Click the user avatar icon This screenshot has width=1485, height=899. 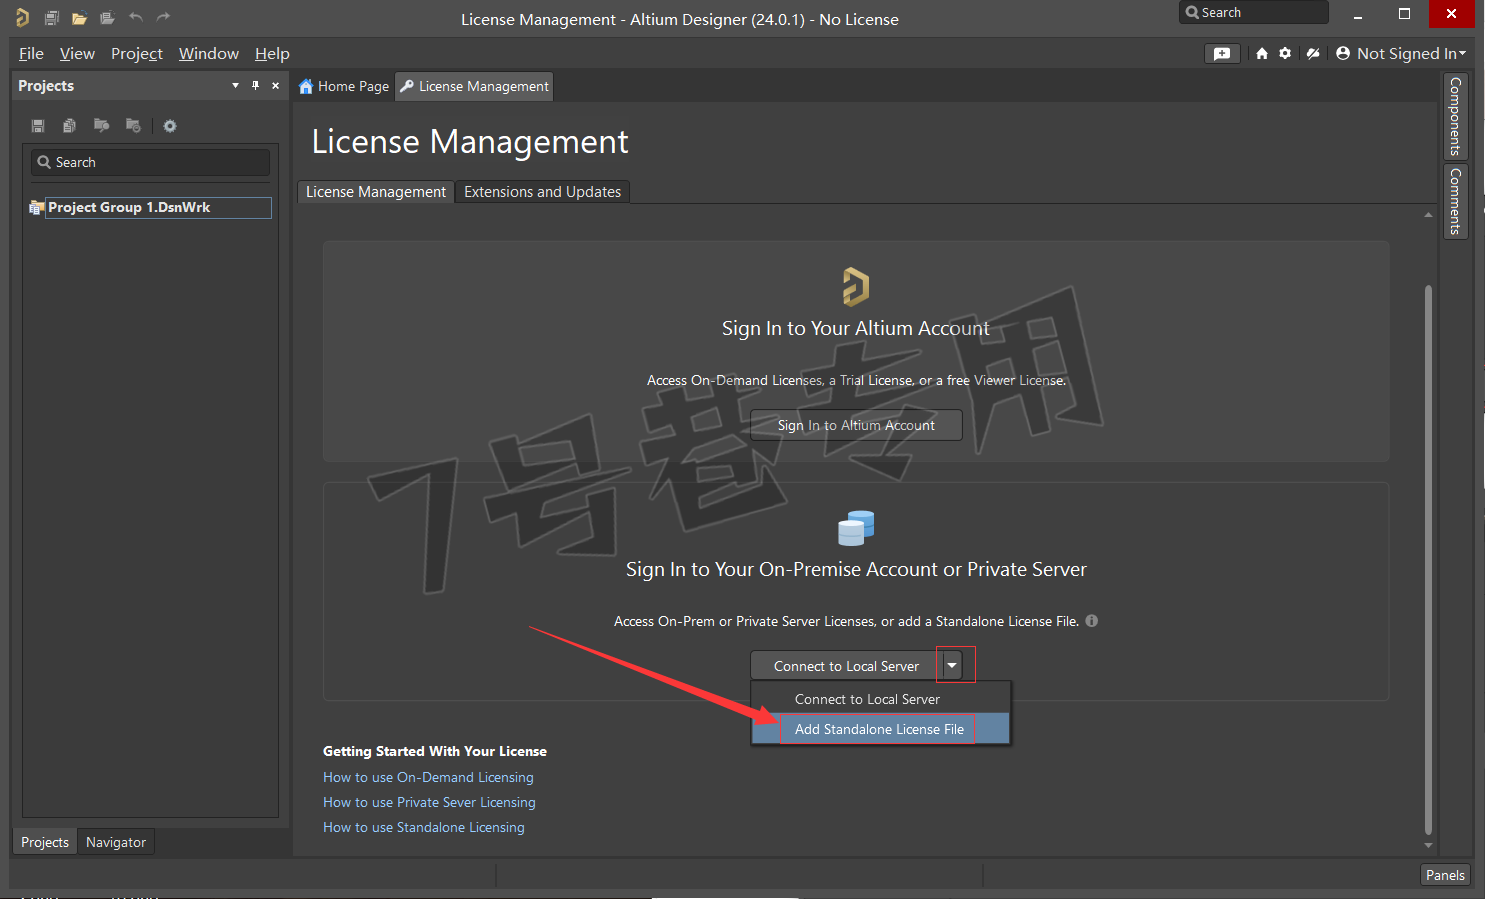pyautogui.click(x=1343, y=54)
